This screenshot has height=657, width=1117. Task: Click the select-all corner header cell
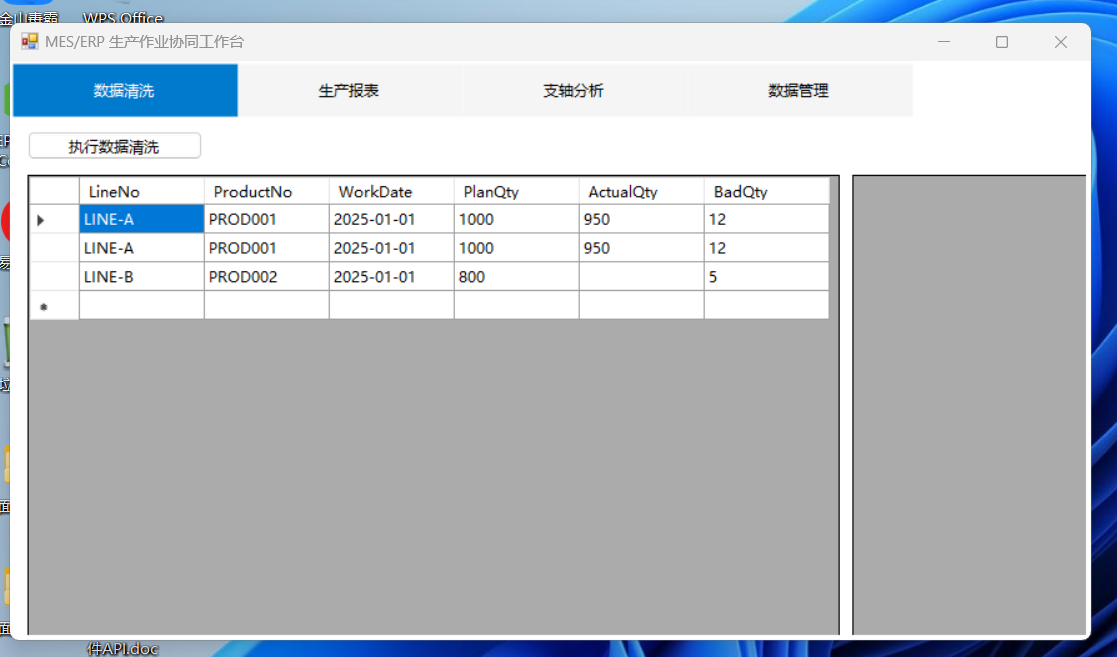pyautogui.click(x=54, y=191)
